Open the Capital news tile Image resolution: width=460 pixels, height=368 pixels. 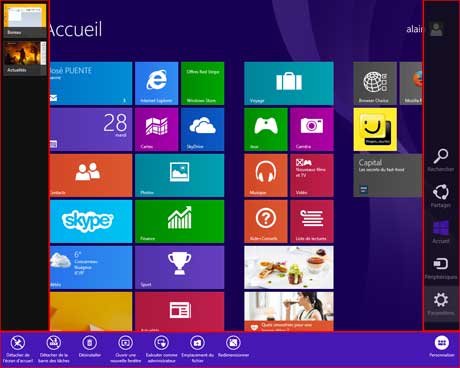pos(388,175)
